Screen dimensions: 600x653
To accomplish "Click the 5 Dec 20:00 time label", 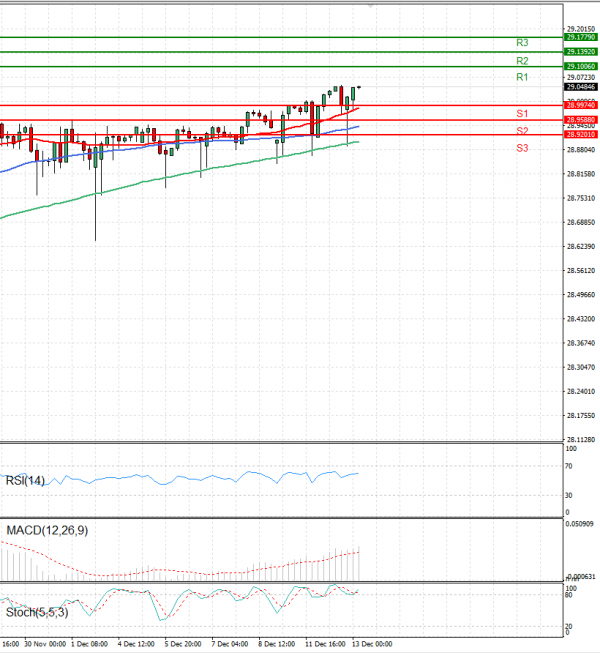I will (x=183, y=644).
